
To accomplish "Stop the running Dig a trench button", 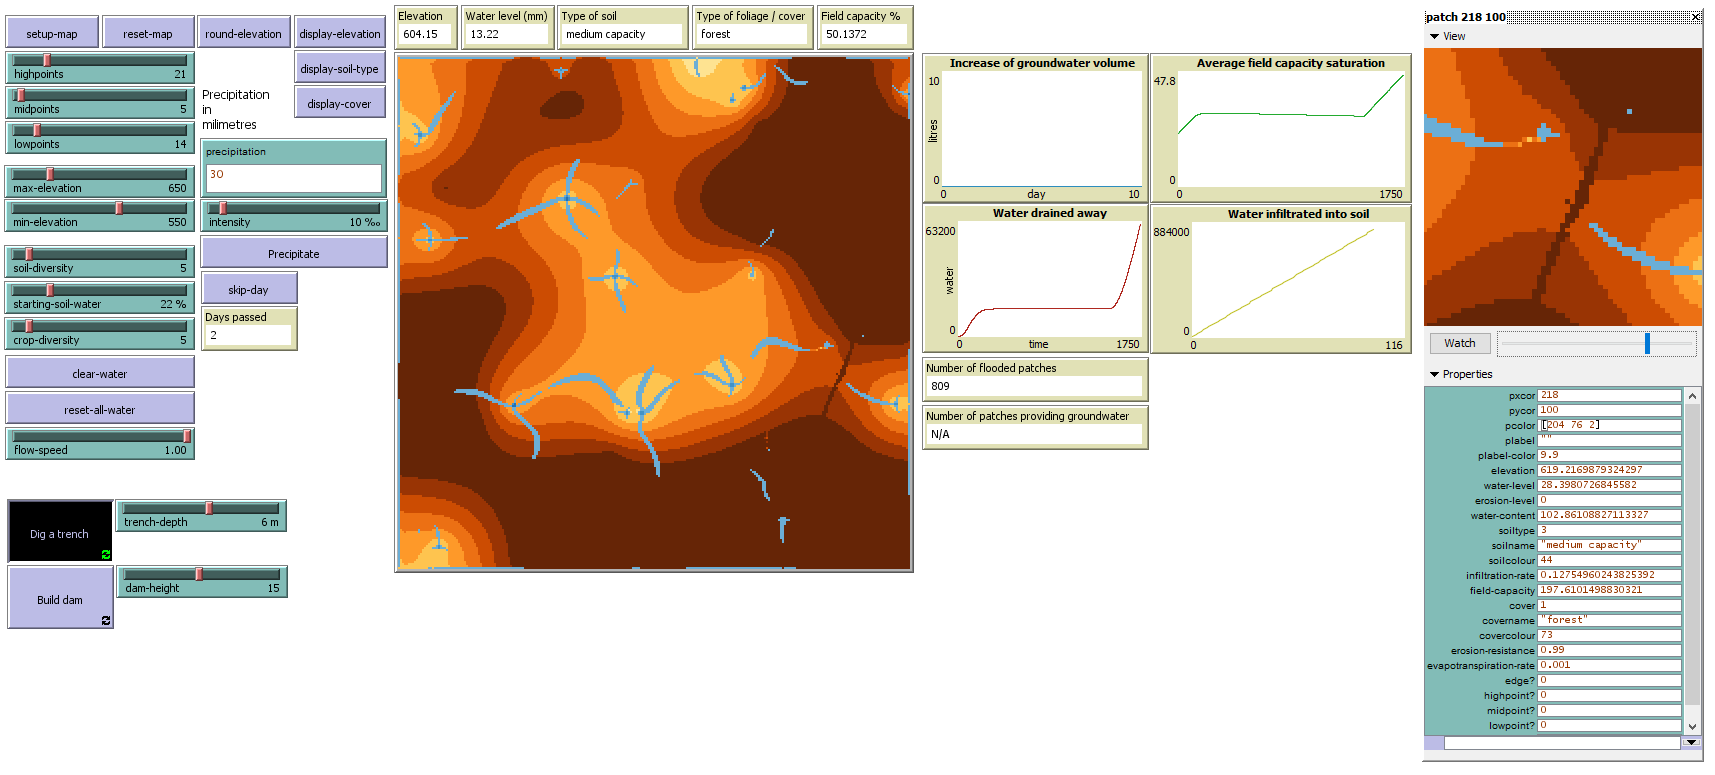I will pos(60,533).
